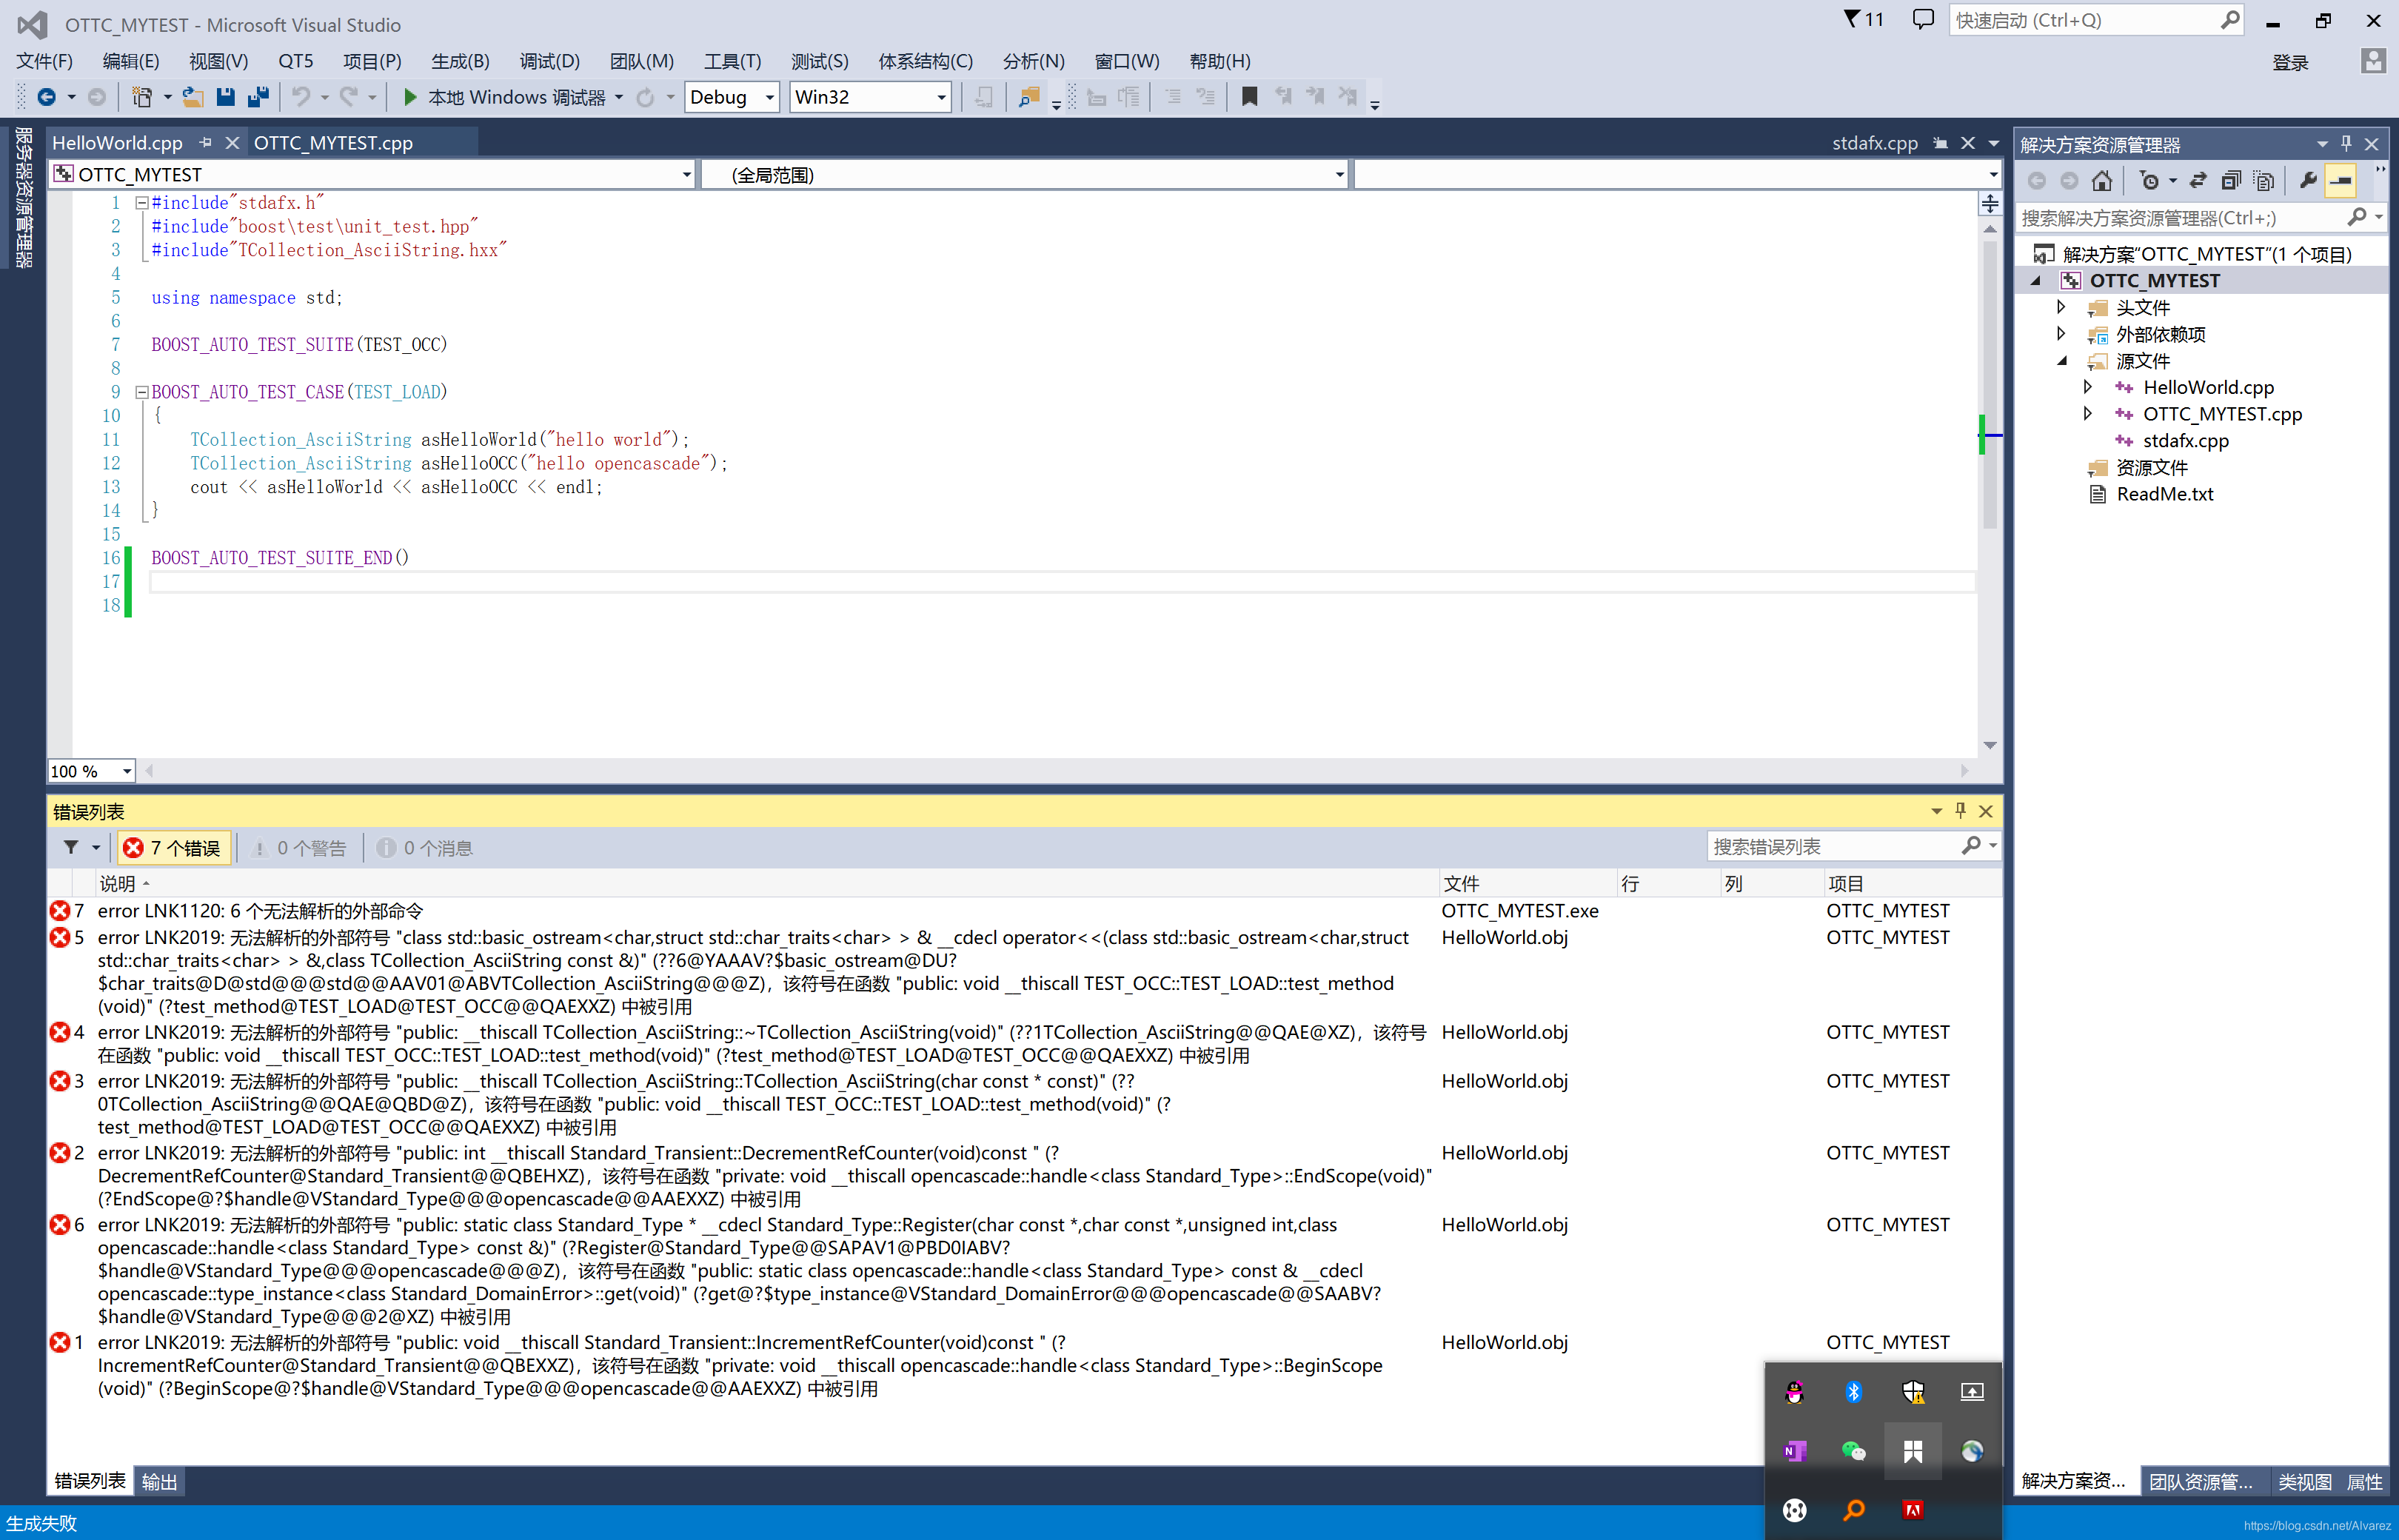
Task: Click the OneNote tray icon
Action: (x=1794, y=1451)
